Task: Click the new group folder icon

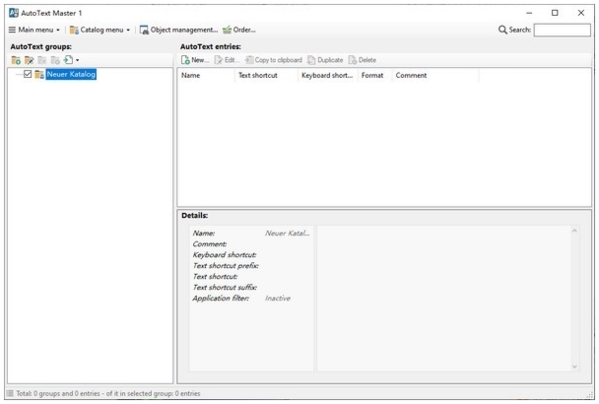Action: [16, 60]
